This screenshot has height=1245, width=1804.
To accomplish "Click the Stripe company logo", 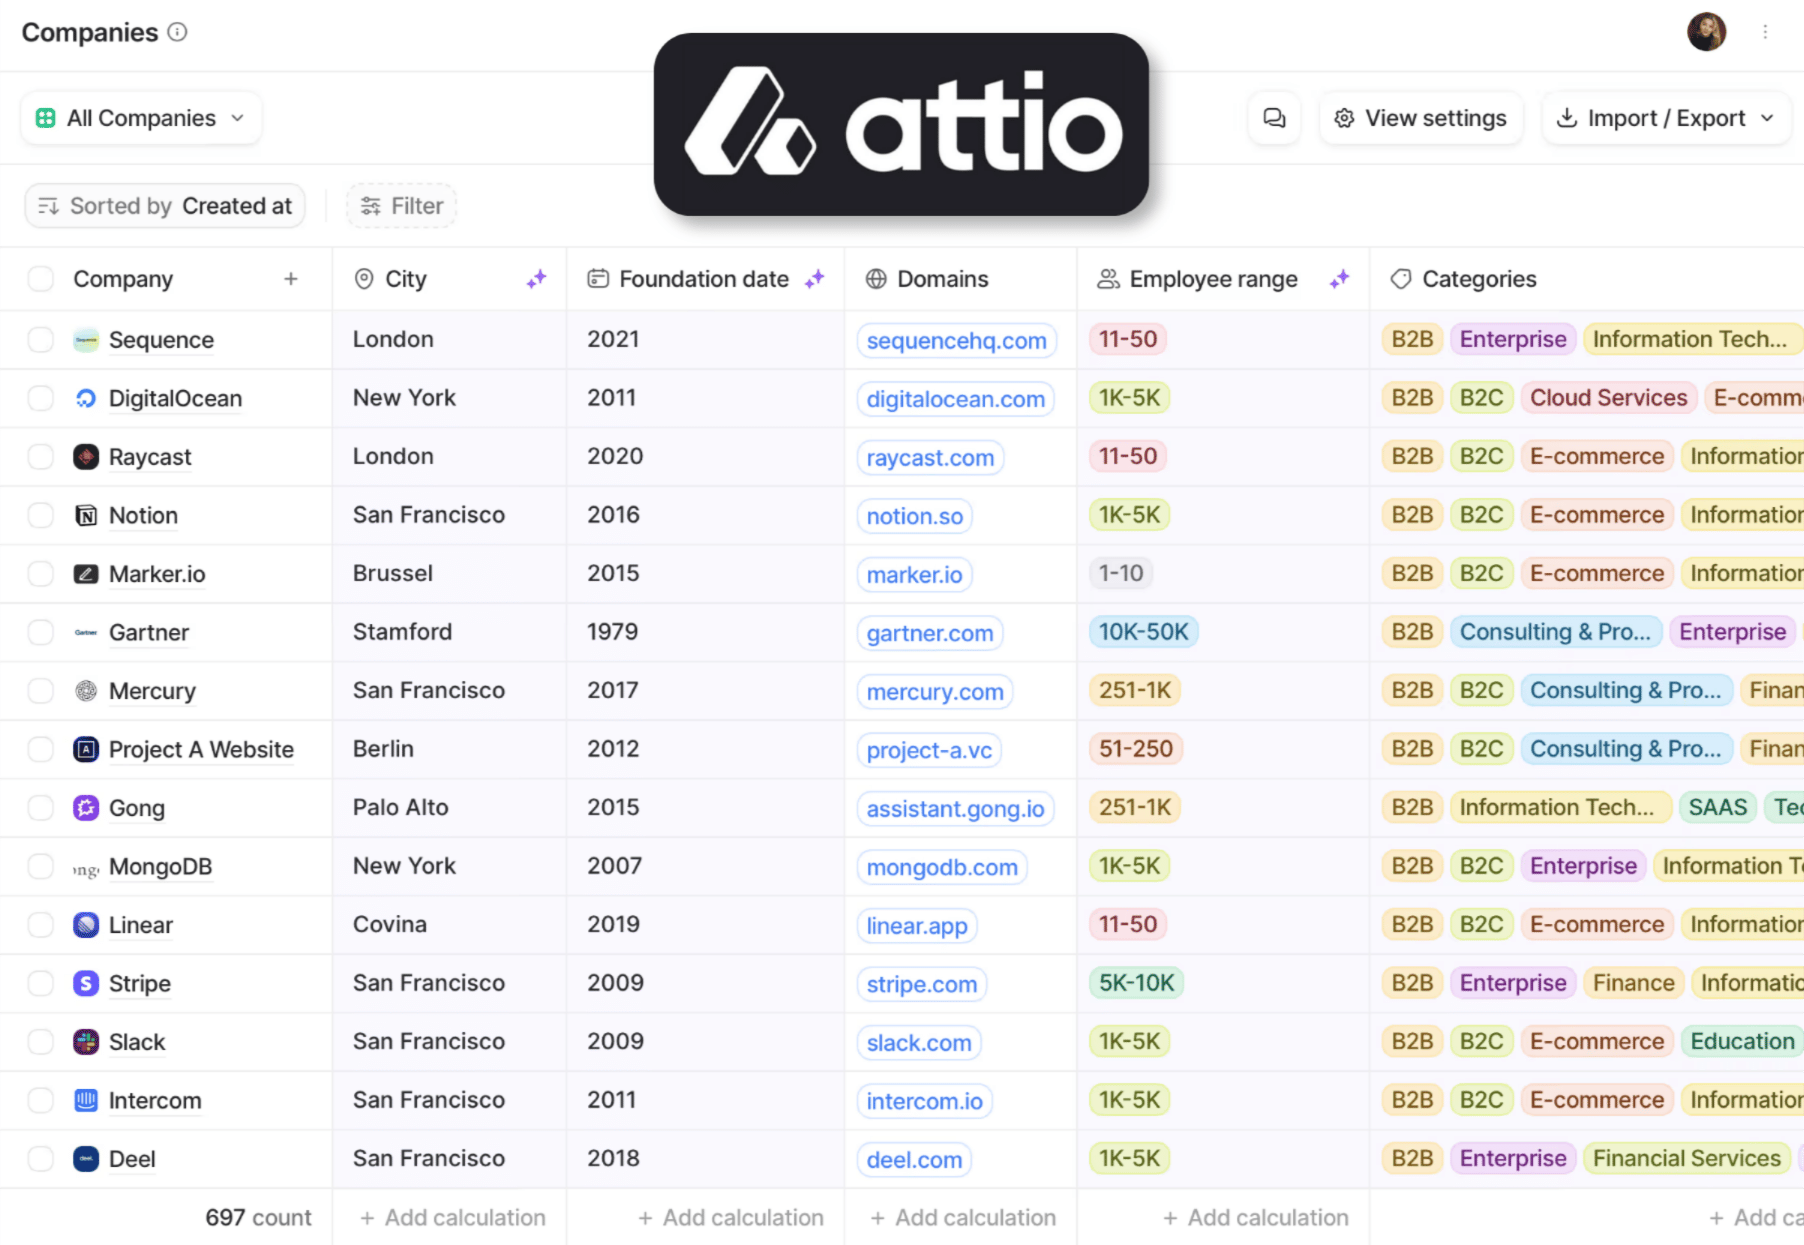I will [86, 983].
